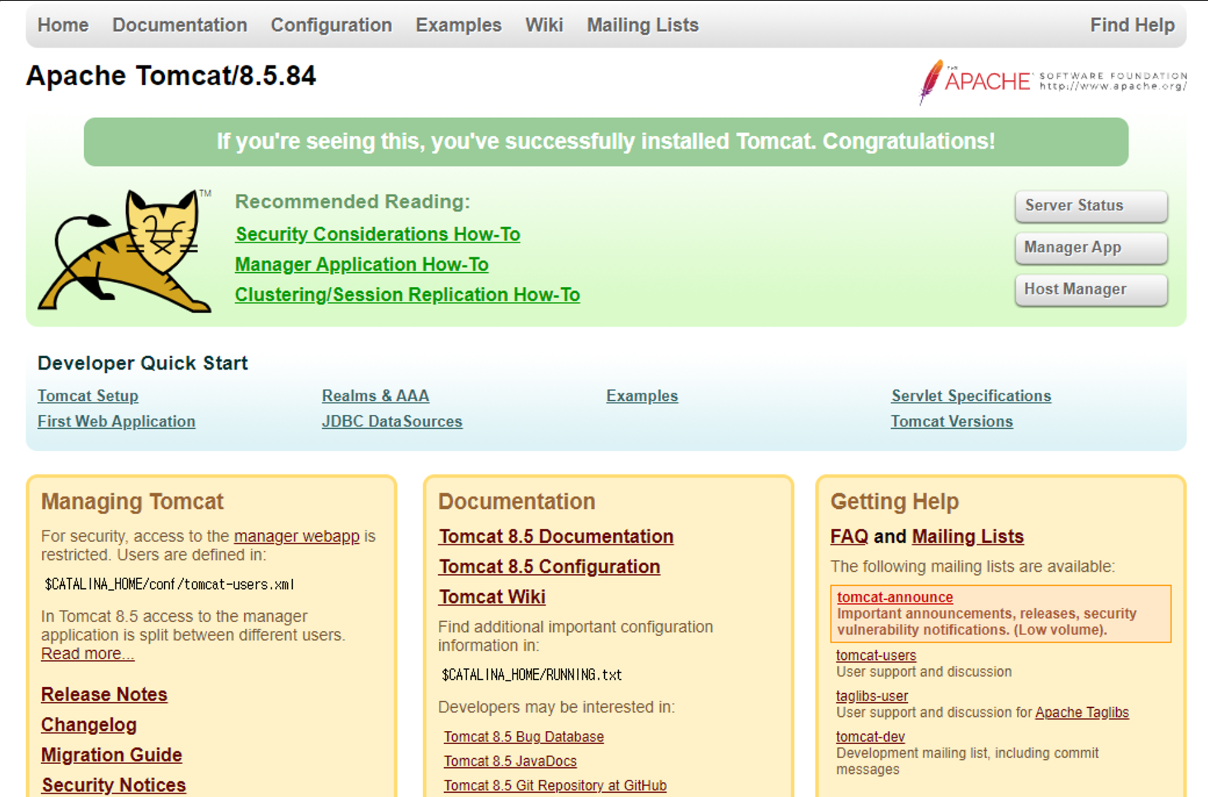Open Manager Application How-To link

pos(361,265)
